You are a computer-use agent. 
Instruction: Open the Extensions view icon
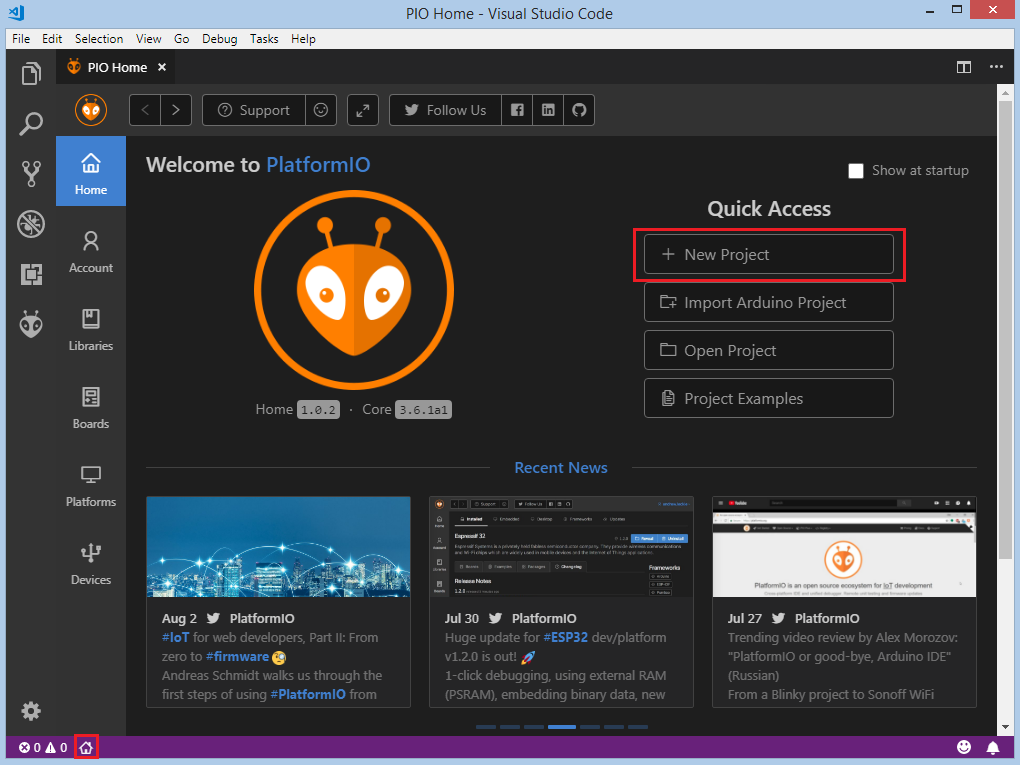31,274
